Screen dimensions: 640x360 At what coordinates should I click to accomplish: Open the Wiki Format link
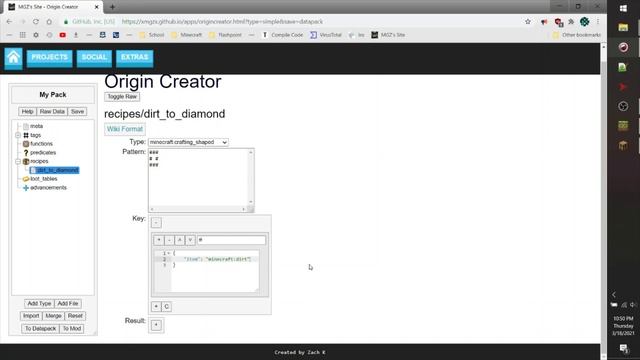click(125, 129)
